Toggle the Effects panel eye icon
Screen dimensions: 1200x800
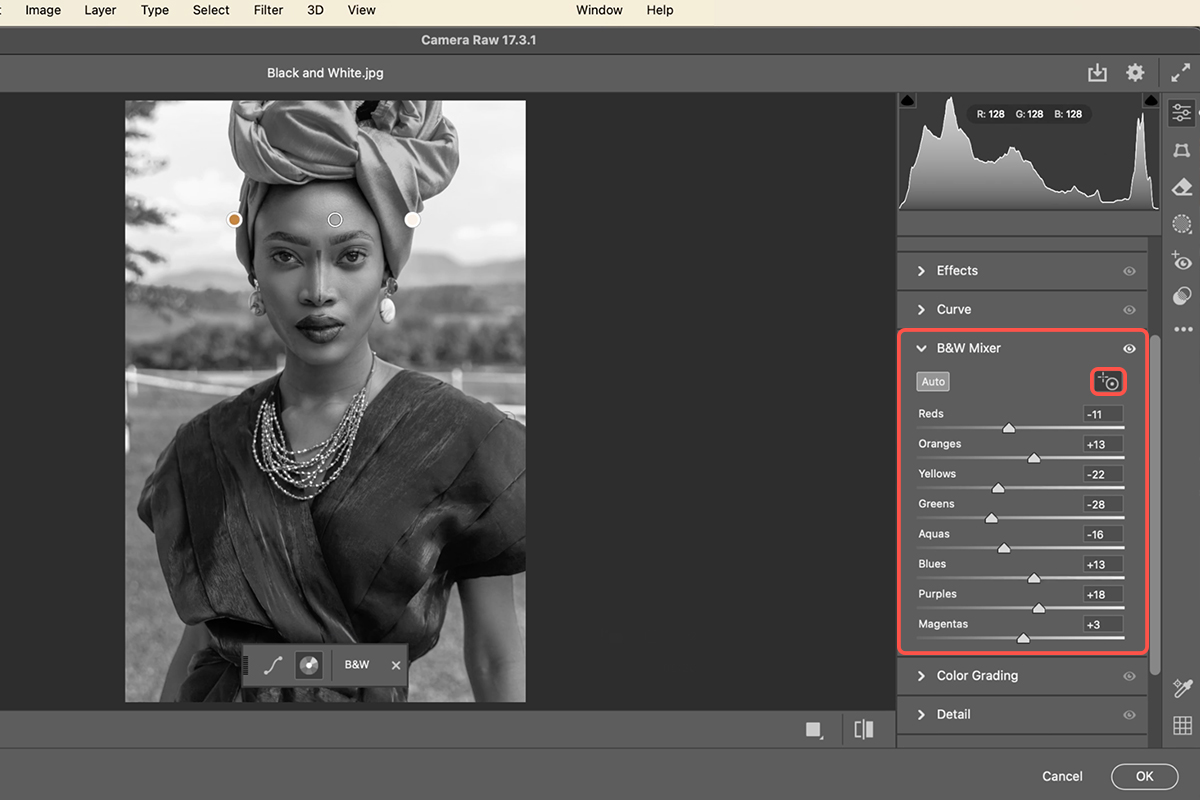click(1129, 271)
